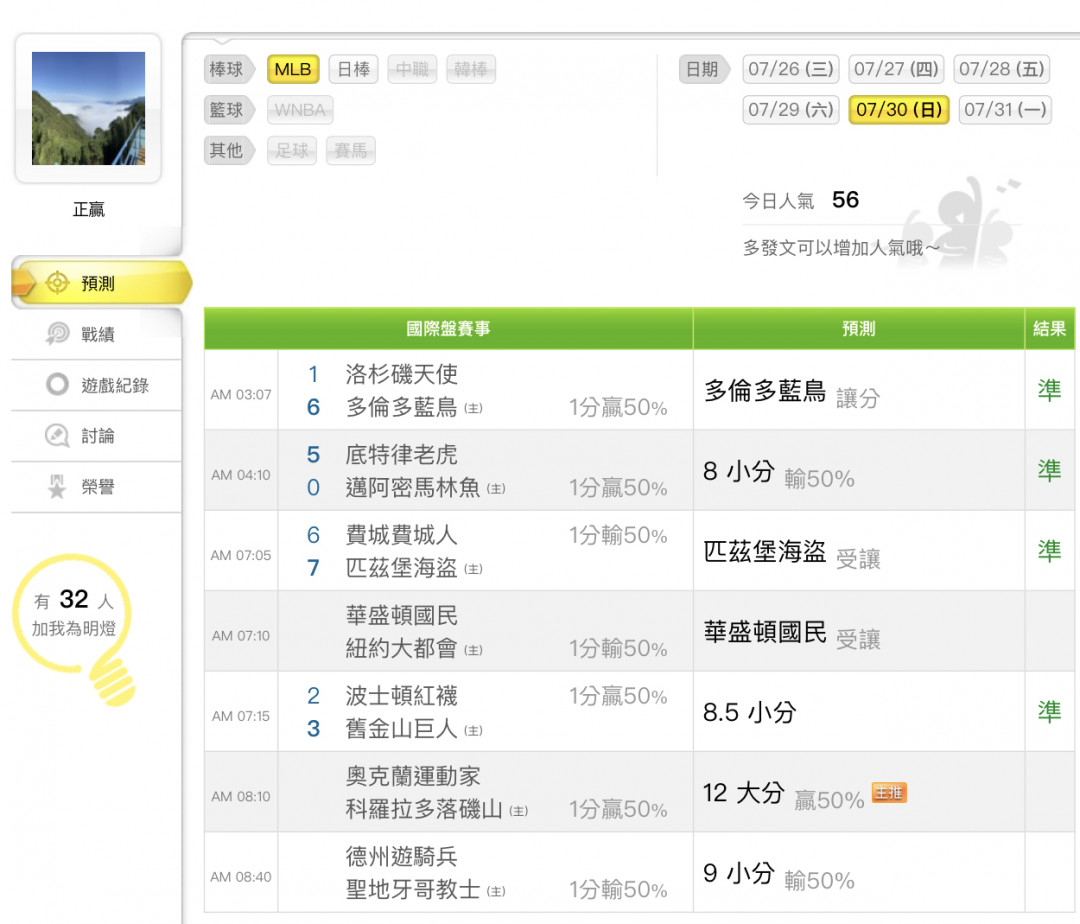The width and height of the screenshot is (1080, 924).
Task: Click the circle icon beside 遊戲紀錄
Action: pyautogui.click(x=57, y=384)
